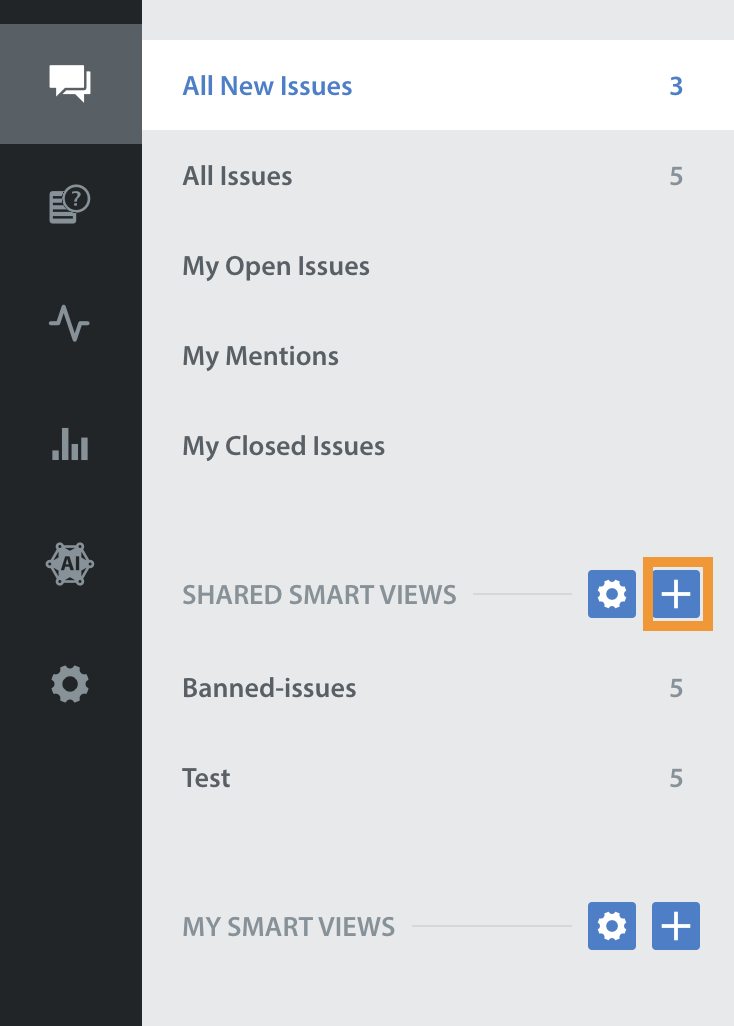
Task: Click the Shared Smart Views section header
Action: (x=319, y=595)
